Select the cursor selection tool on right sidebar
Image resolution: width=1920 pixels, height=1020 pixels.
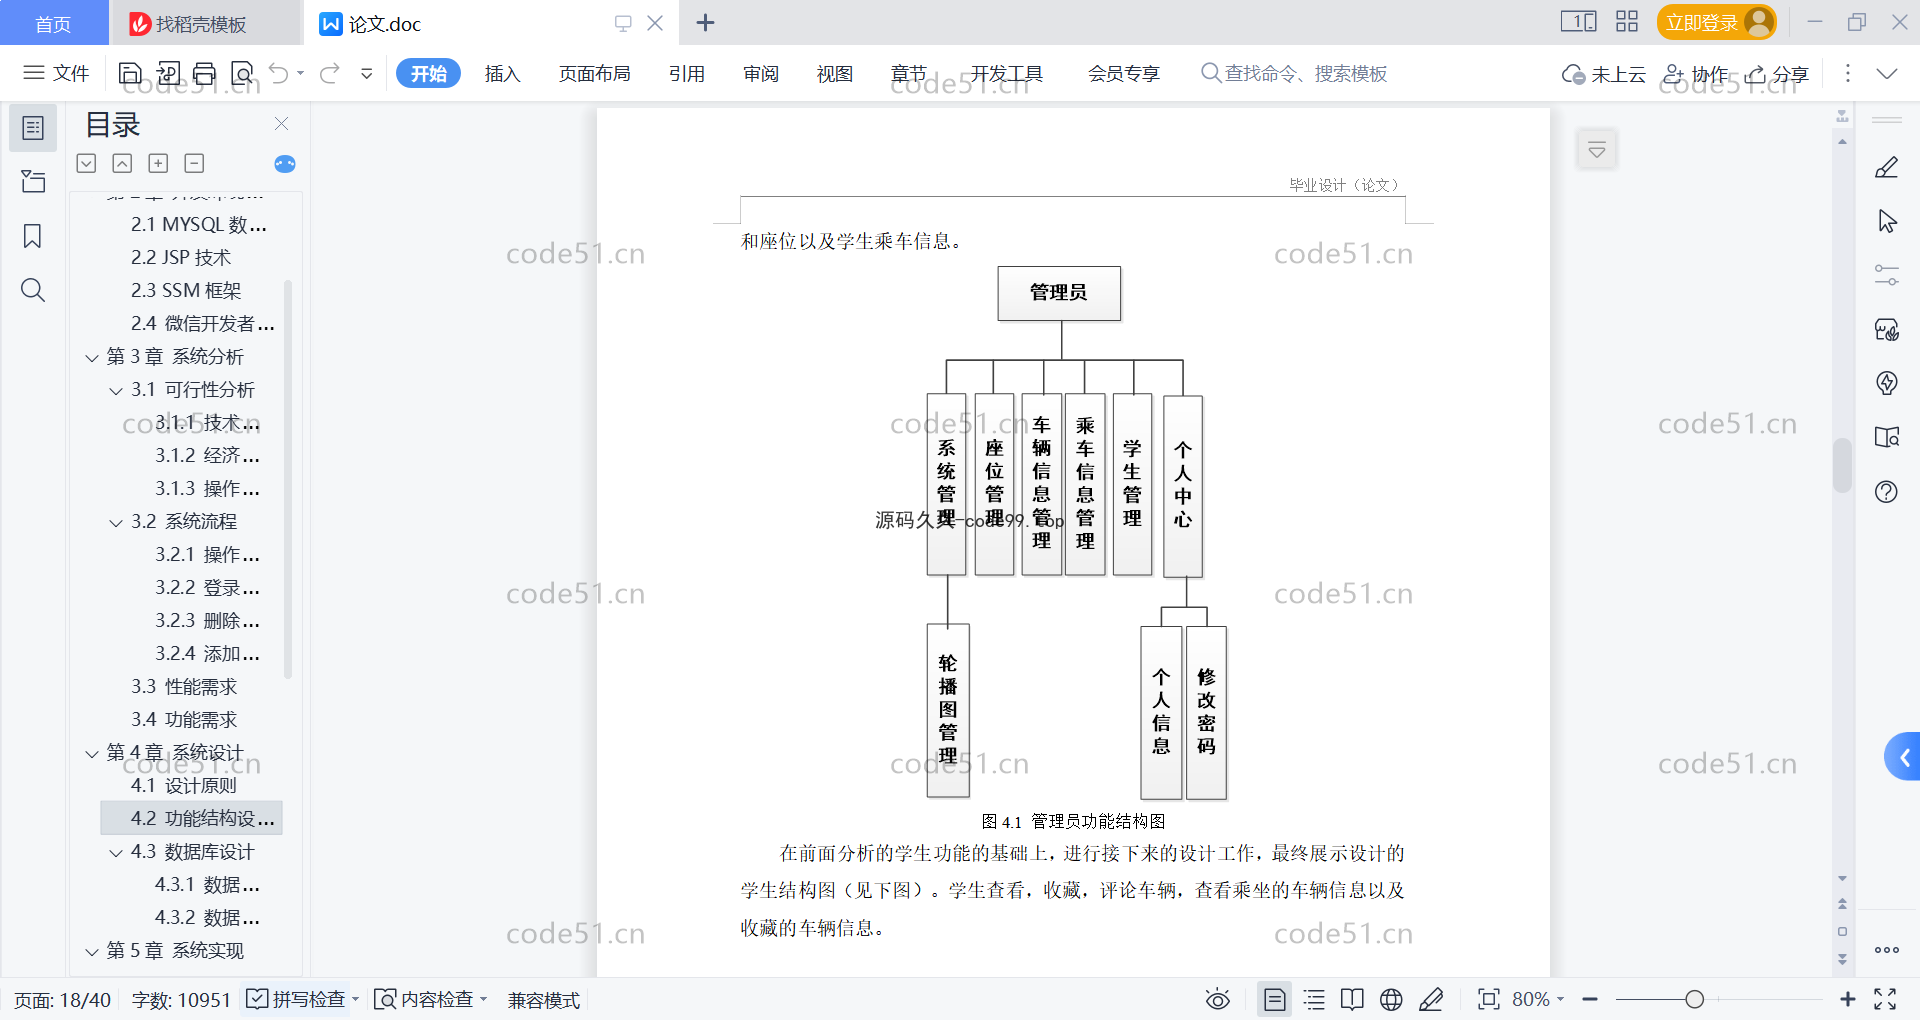(x=1887, y=221)
